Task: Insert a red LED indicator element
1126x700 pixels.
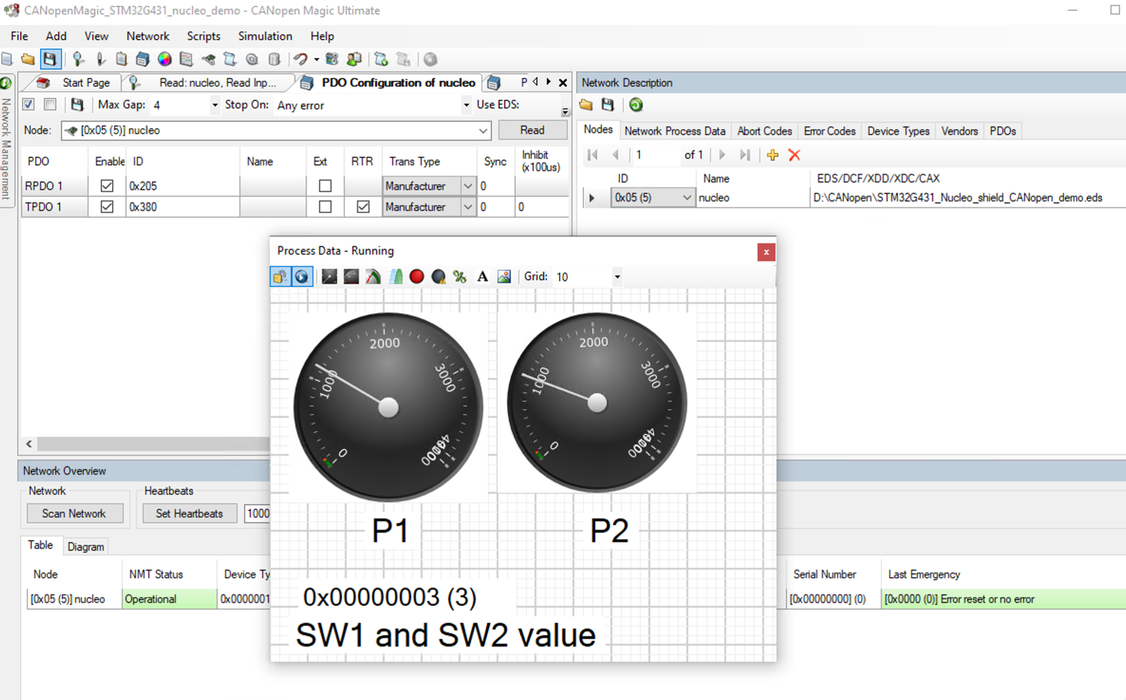Action: [417, 276]
